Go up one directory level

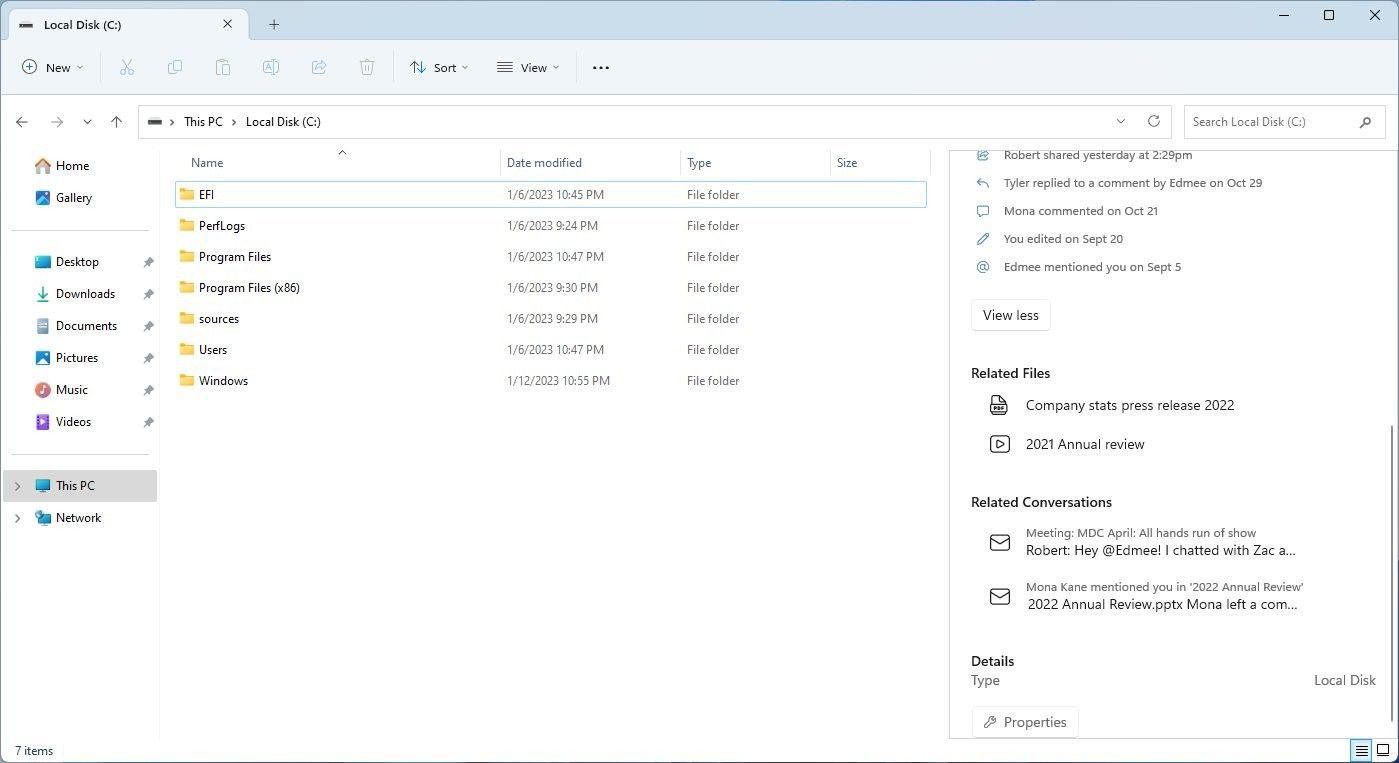[x=116, y=122]
